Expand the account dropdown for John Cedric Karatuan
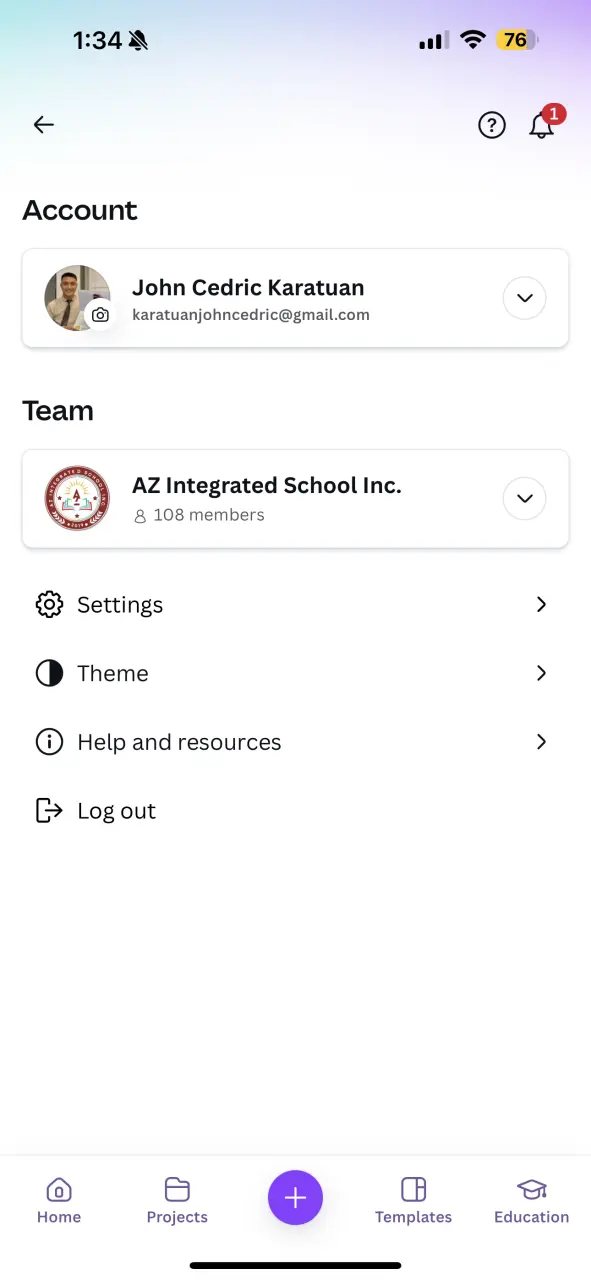 [524, 298]
